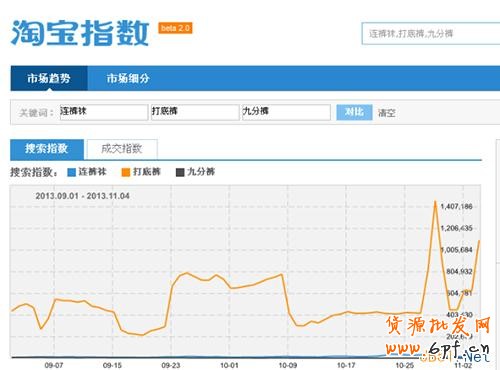This screenshot has height=370, width=500.
Task: Click the 淘宝指数 logo
Action: (x=80, y=33)
